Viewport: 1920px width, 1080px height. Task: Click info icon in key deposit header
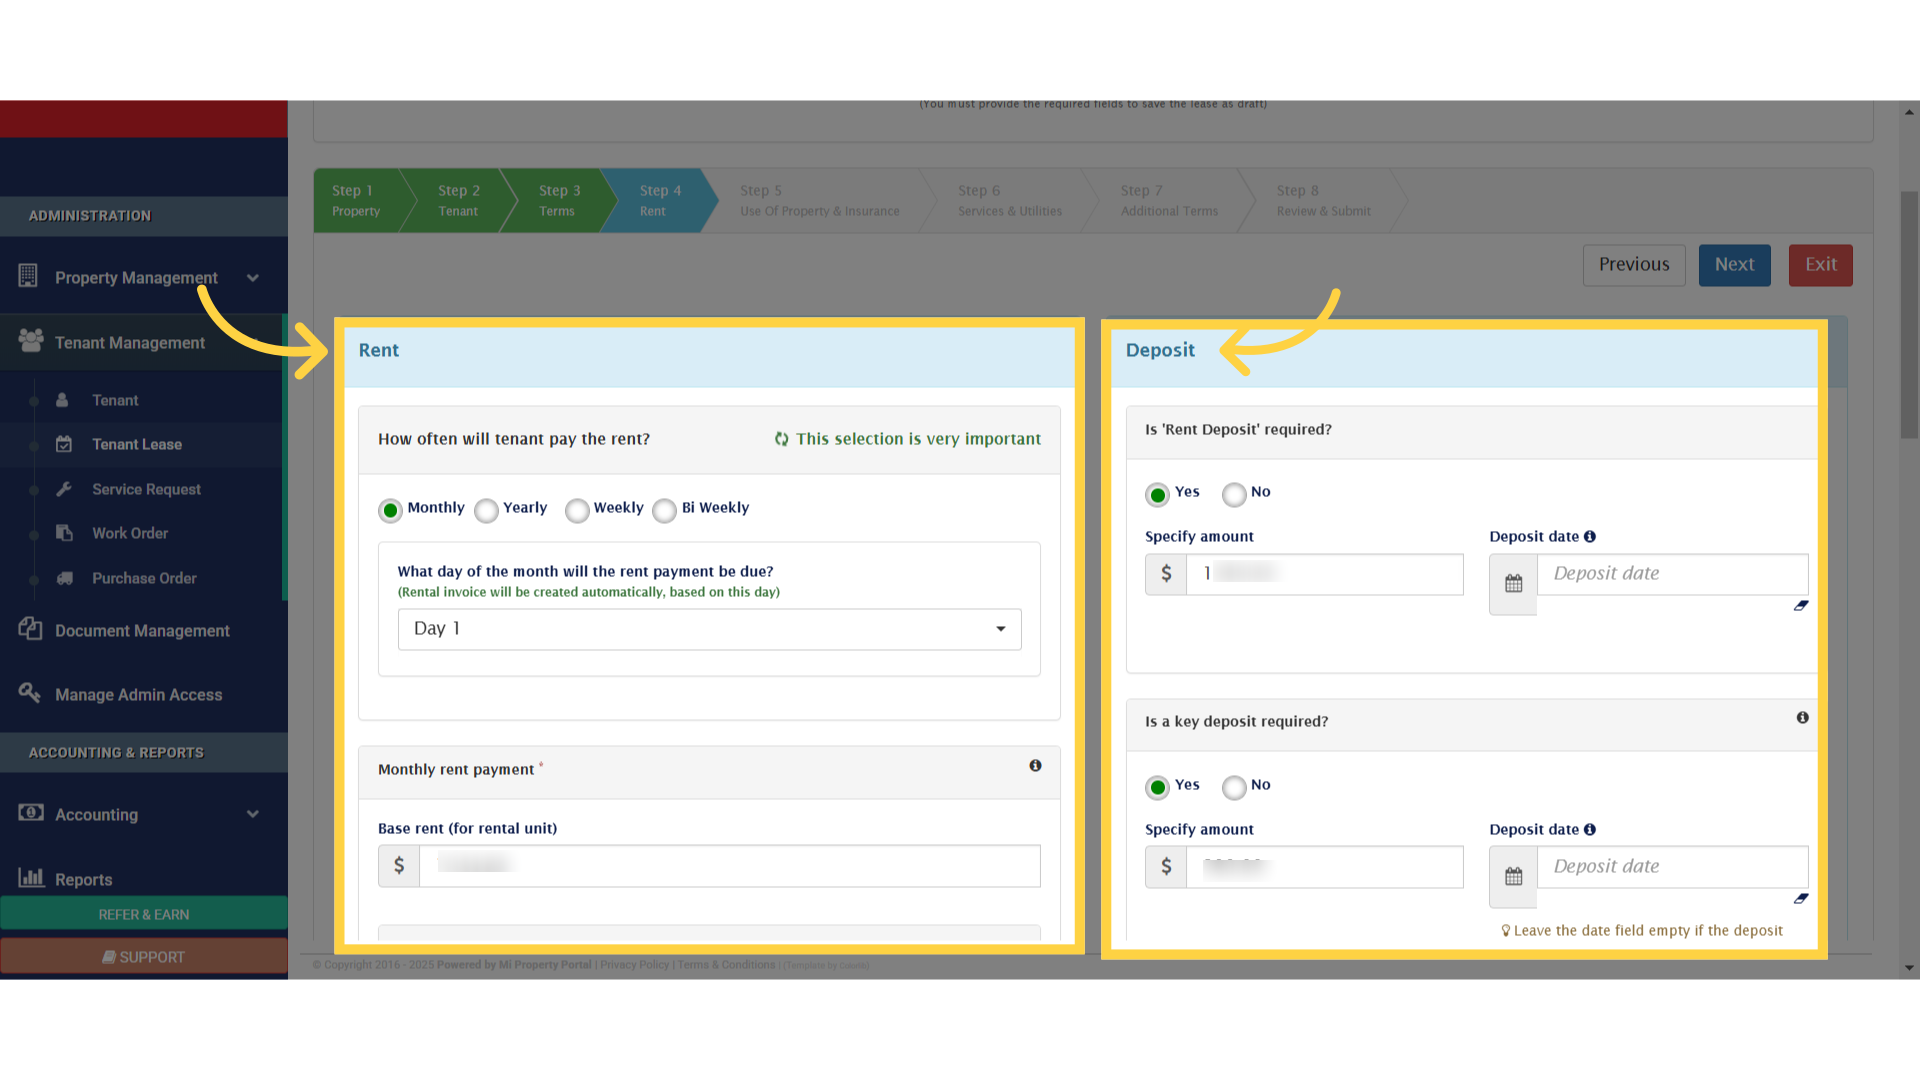[x=1802, y=718]
